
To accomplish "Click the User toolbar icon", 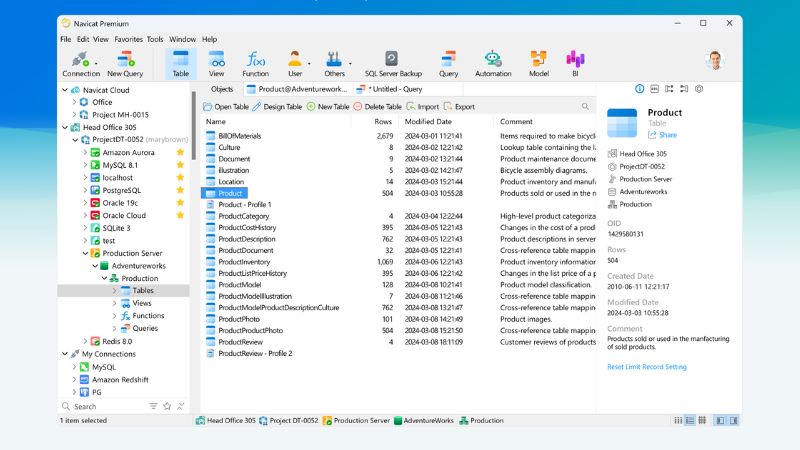I will (x=294, y=64).
